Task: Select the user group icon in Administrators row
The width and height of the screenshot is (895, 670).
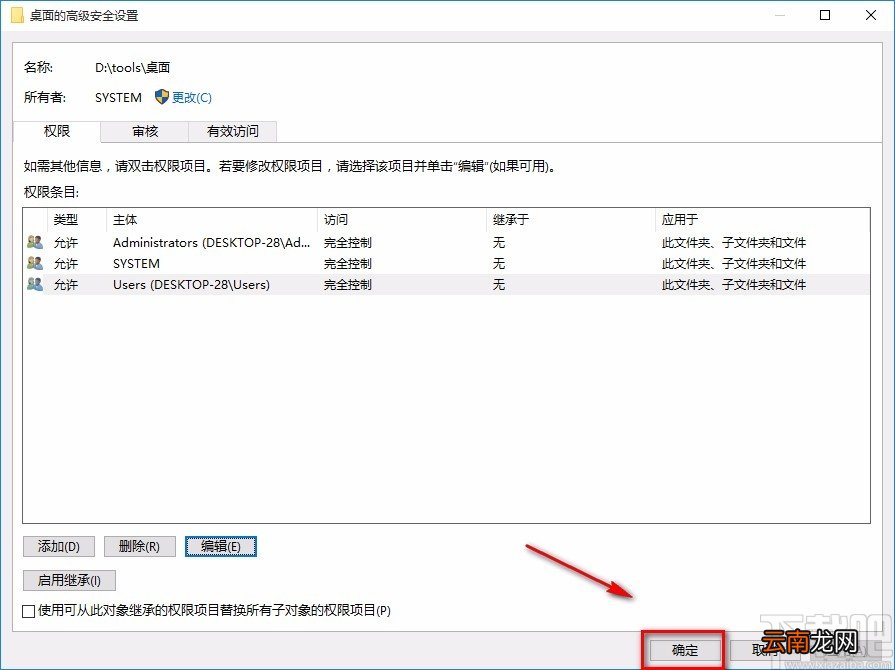Action: [x=35, y=243]
